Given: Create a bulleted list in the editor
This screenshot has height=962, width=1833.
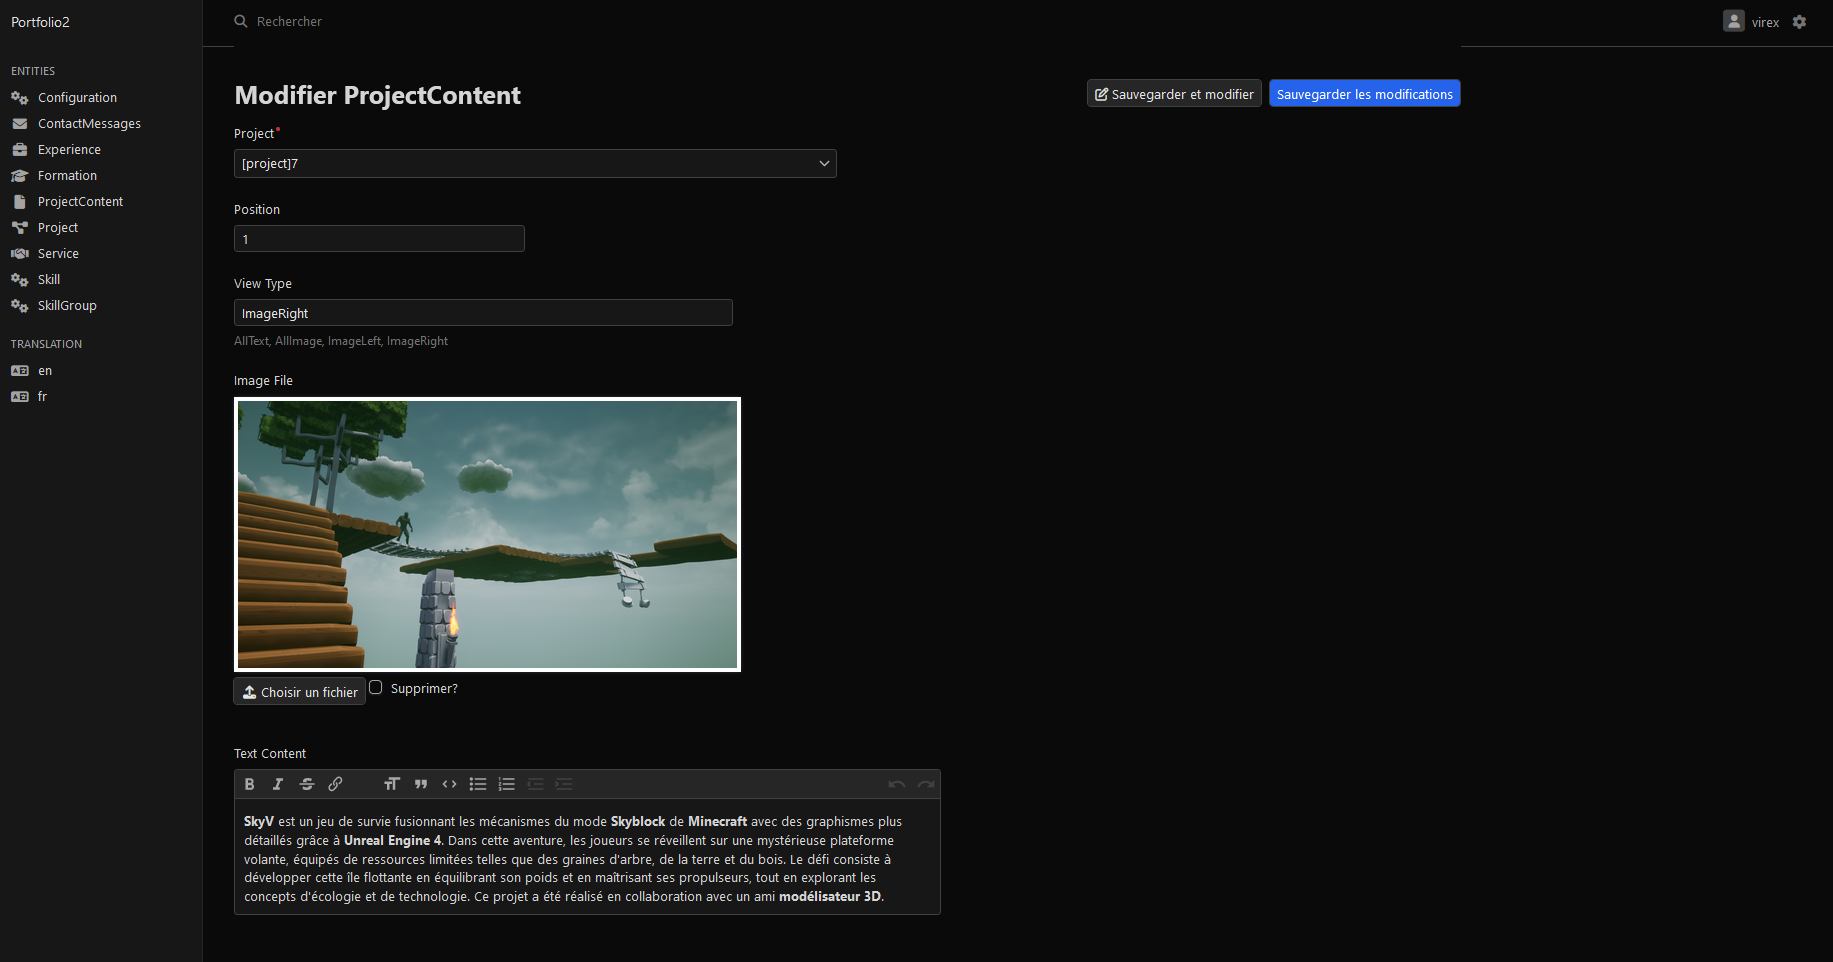Looking at the screenshot, I should click(x=478, y=784).
